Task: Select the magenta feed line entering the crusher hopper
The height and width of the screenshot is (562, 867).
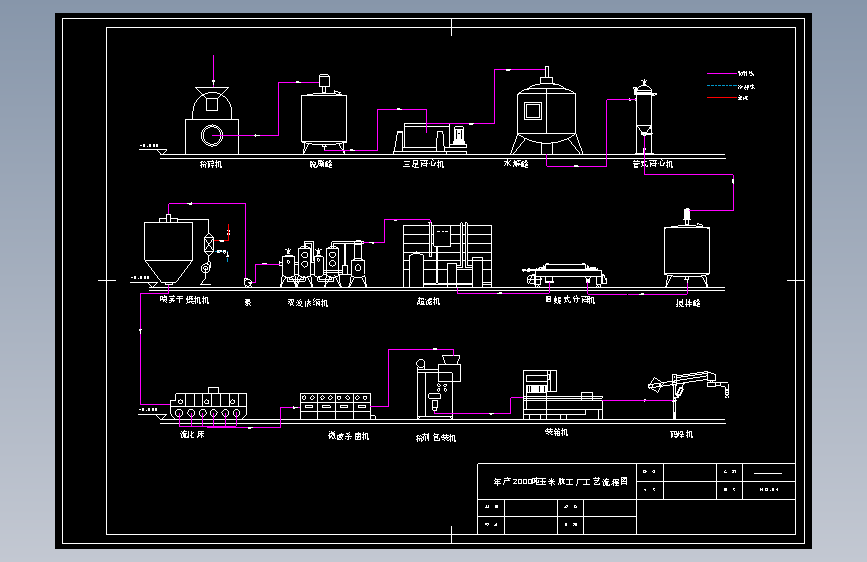Action: 213,70
